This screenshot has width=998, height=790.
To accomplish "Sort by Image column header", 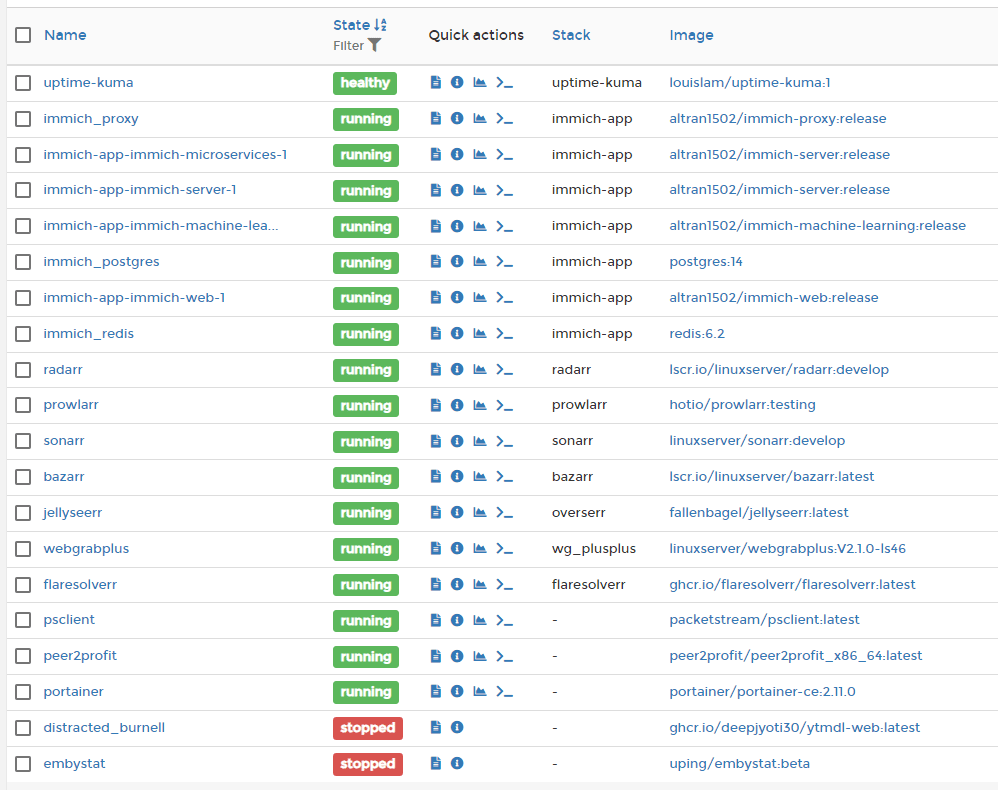I will [x=691, y=35].
